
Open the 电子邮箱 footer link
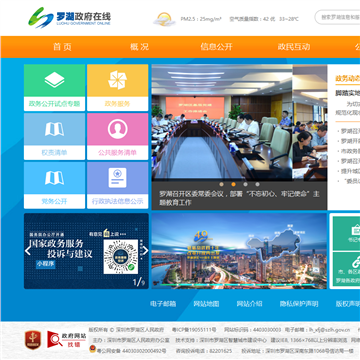163,304
